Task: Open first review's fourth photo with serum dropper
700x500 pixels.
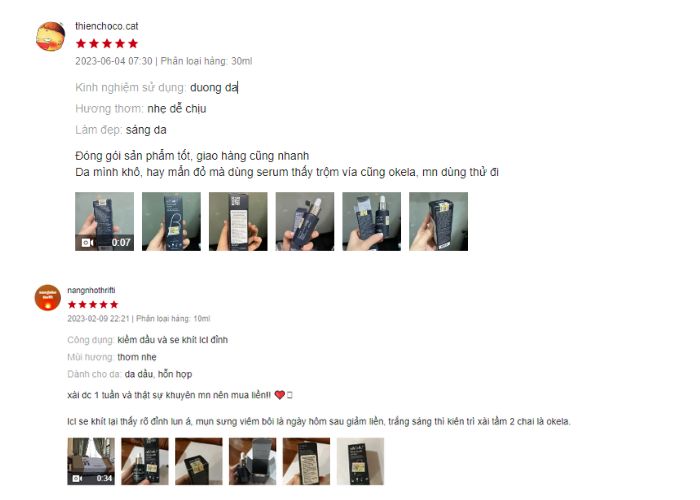Action: point(305,221)
